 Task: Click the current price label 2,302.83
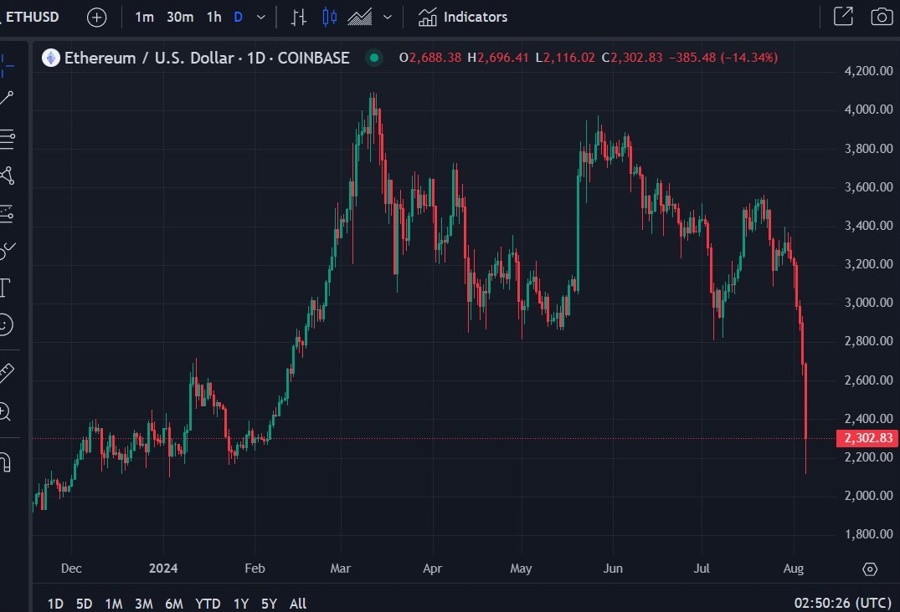(x=868, y=438)
